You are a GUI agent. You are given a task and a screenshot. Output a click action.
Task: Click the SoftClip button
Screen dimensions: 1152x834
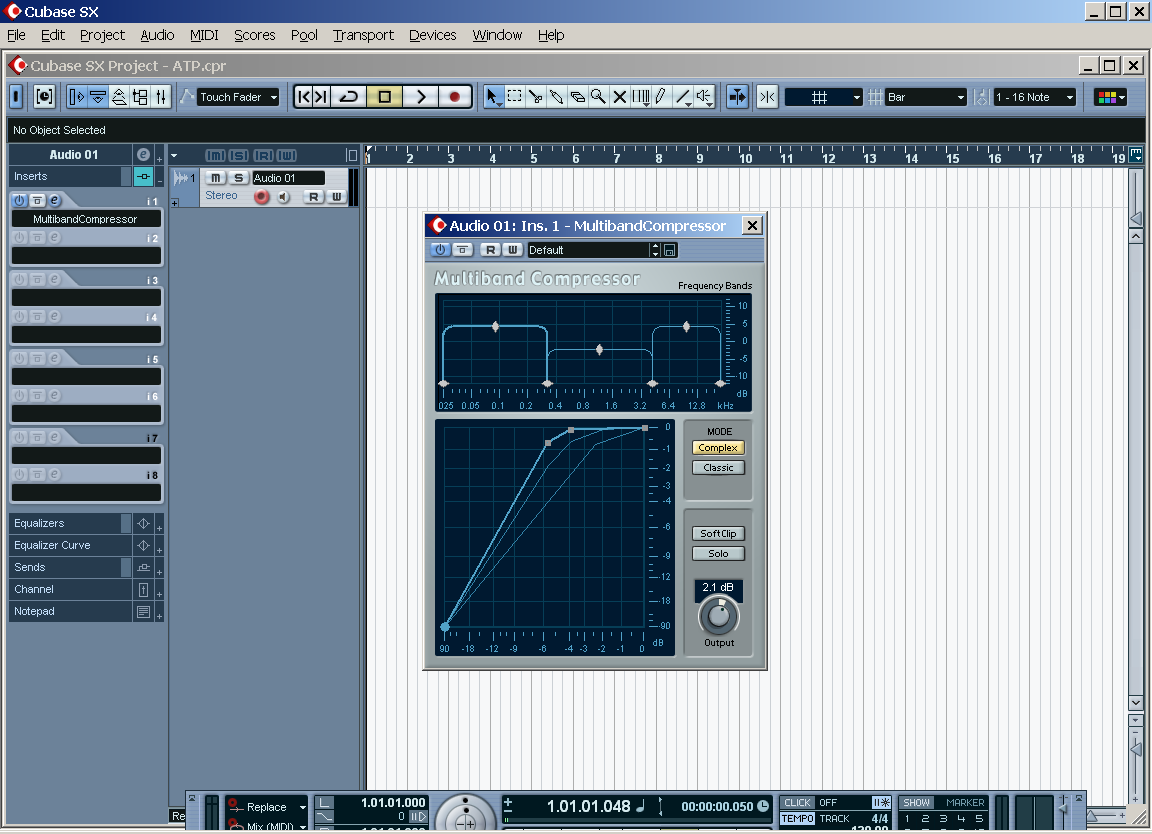coord(718,533)
